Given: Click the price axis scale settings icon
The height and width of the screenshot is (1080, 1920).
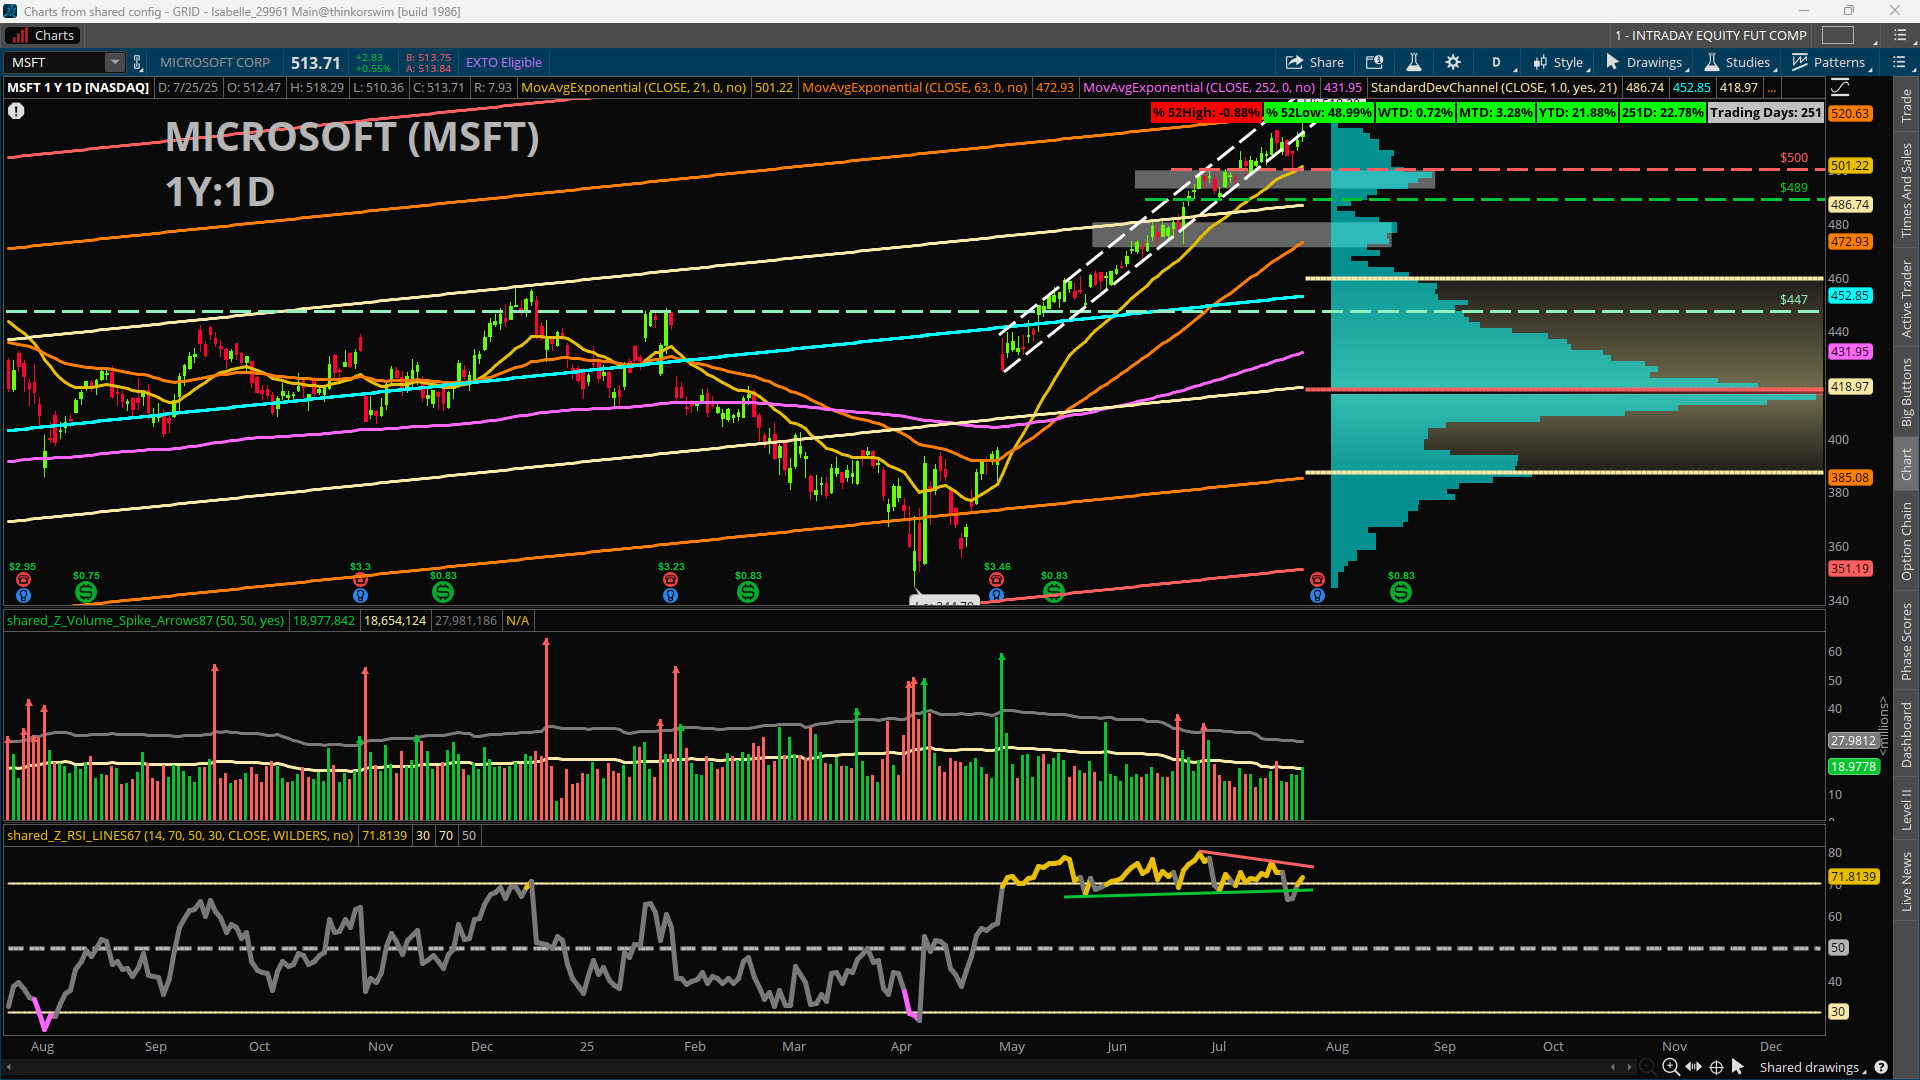Looking at the screenshot, I should click(1840, 88).
